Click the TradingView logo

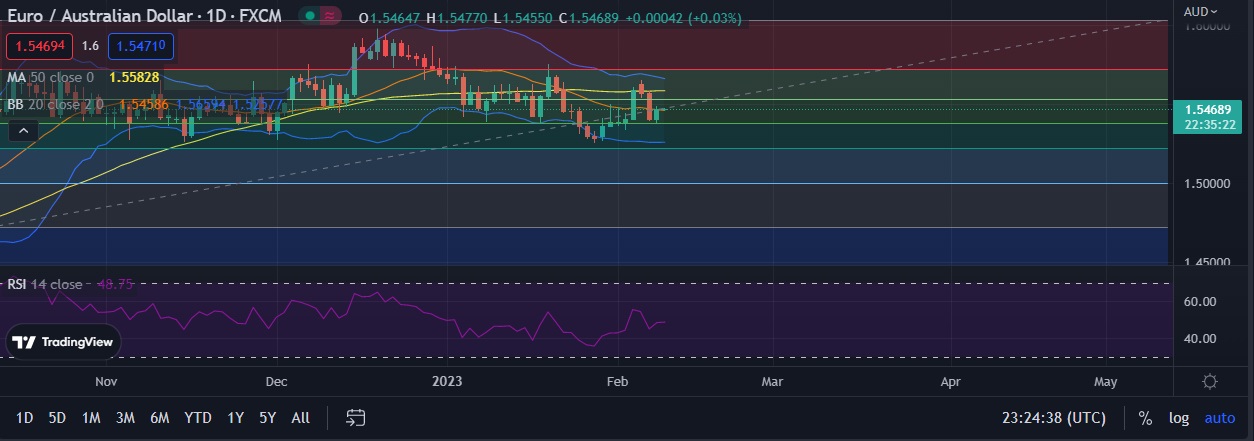coord(63,342)
